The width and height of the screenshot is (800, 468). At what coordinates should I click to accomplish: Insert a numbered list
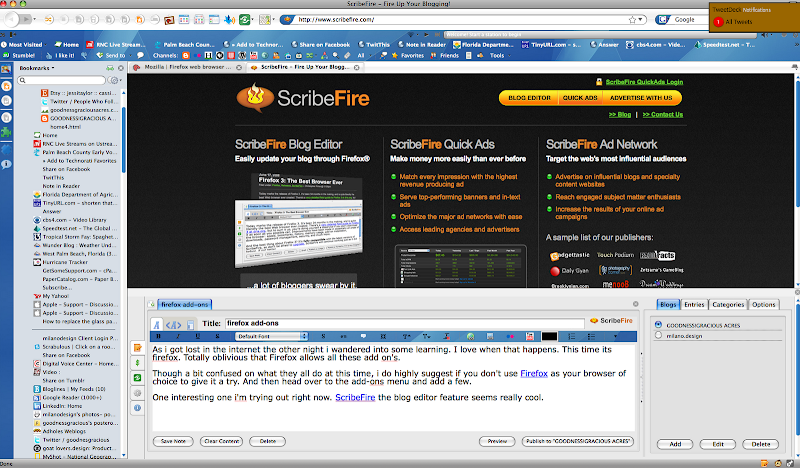coord(571,336)
